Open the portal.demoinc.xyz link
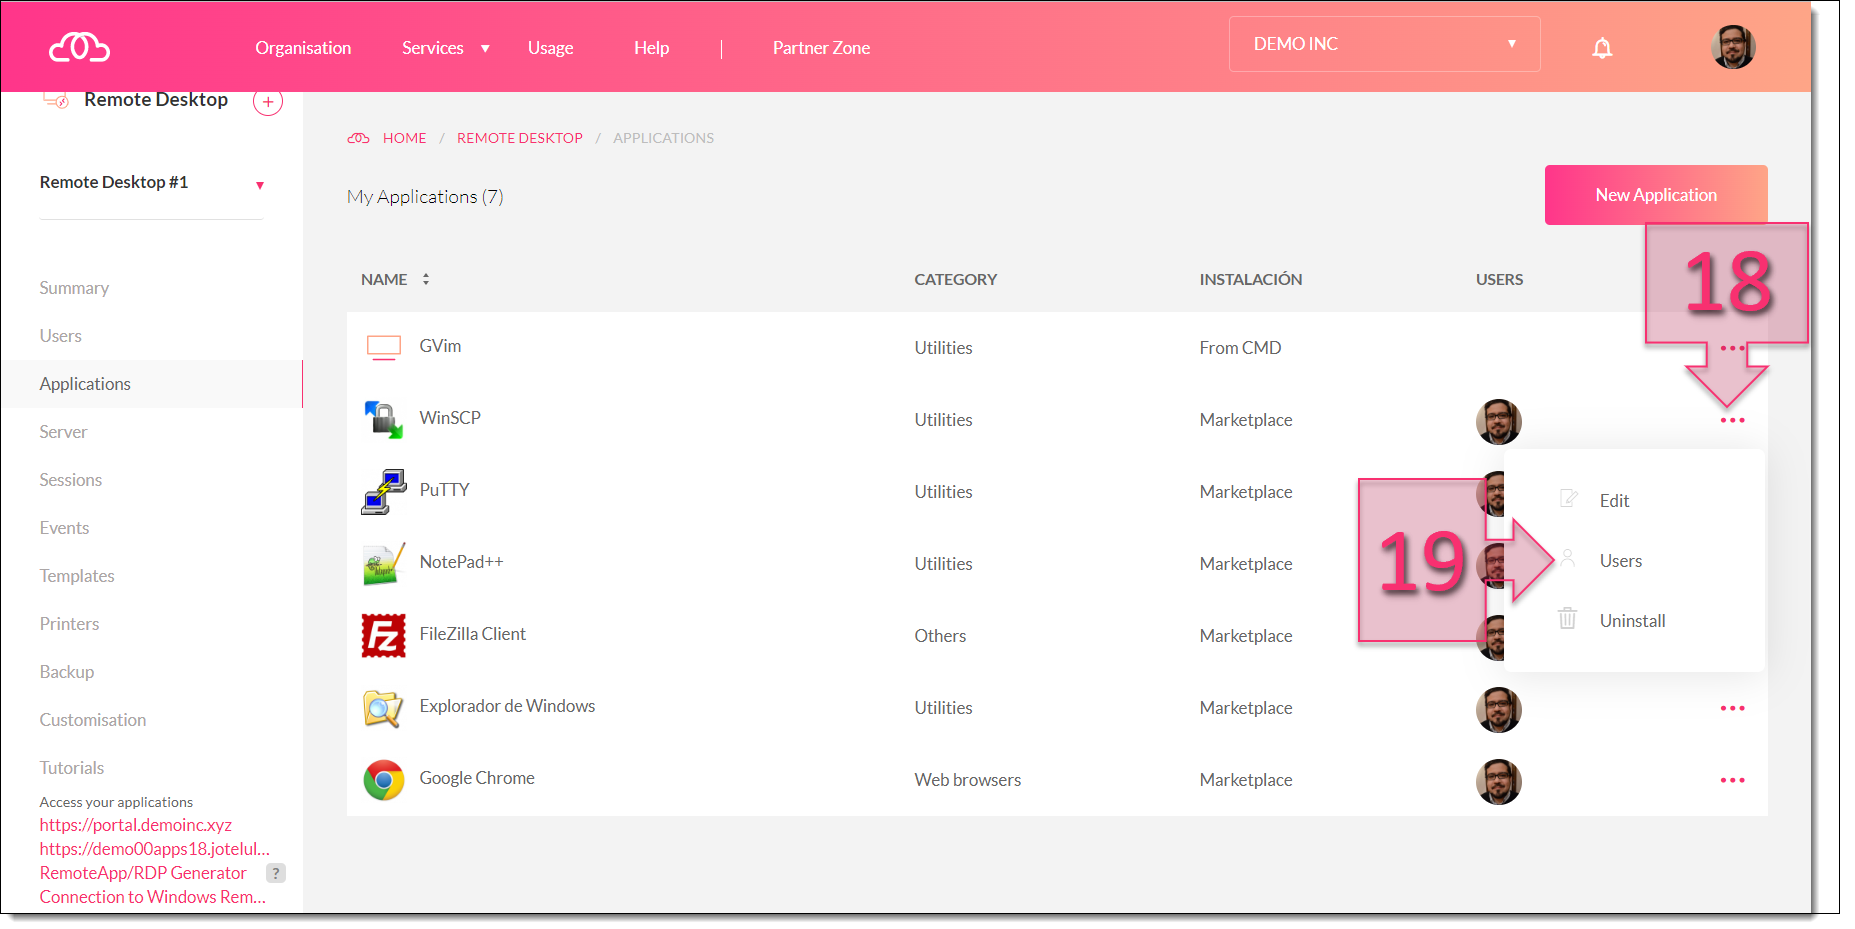 point(136,825)
